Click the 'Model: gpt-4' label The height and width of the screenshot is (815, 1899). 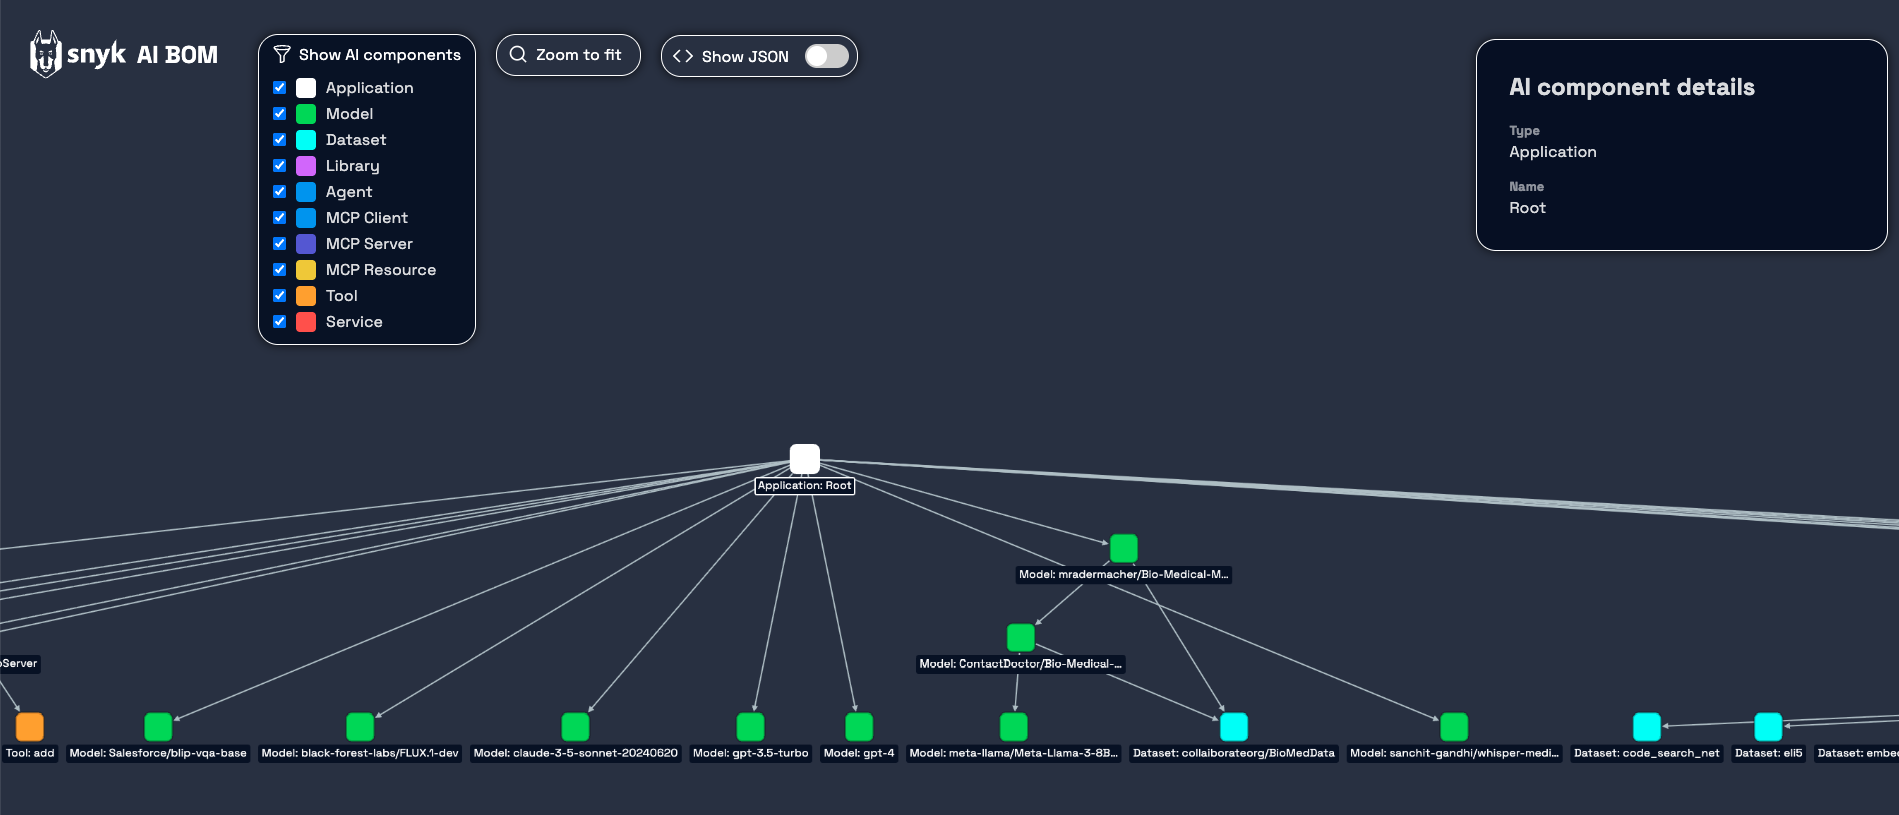[859, 753]
